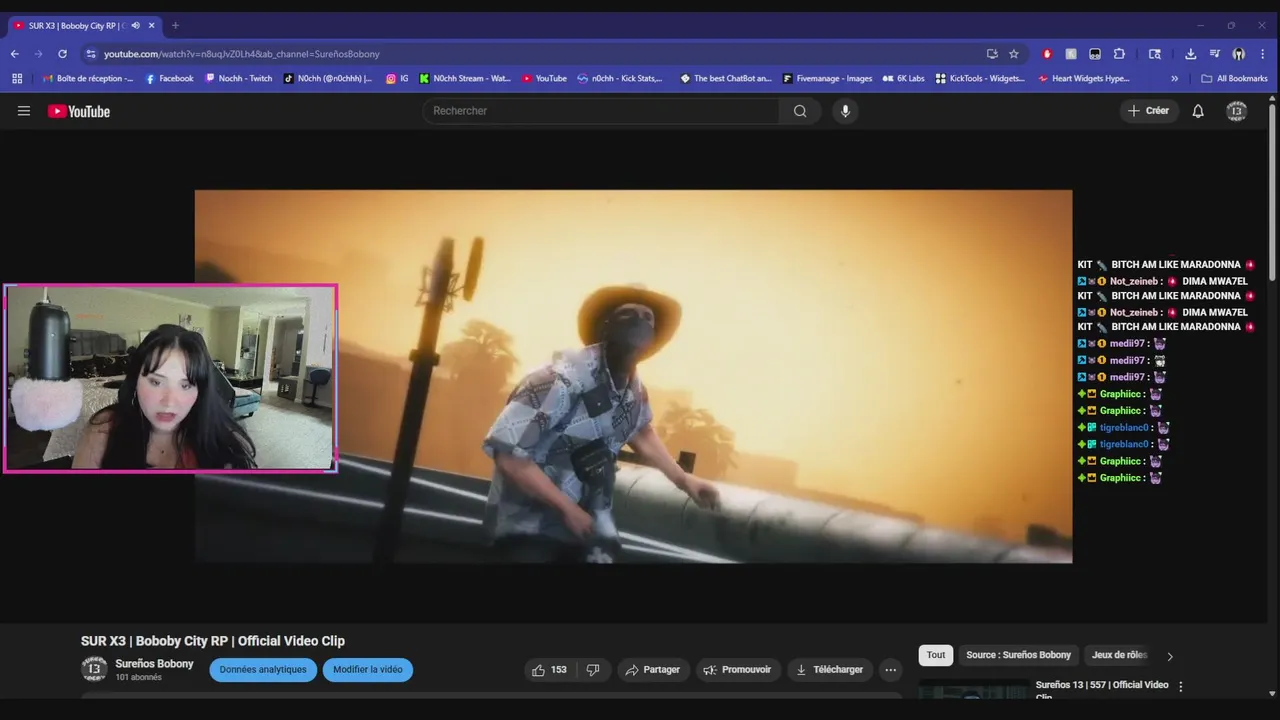Image resolution: width=1280 pixels, height=720 pixels.
Task: Install app icon in address bar
Action: 992,54
